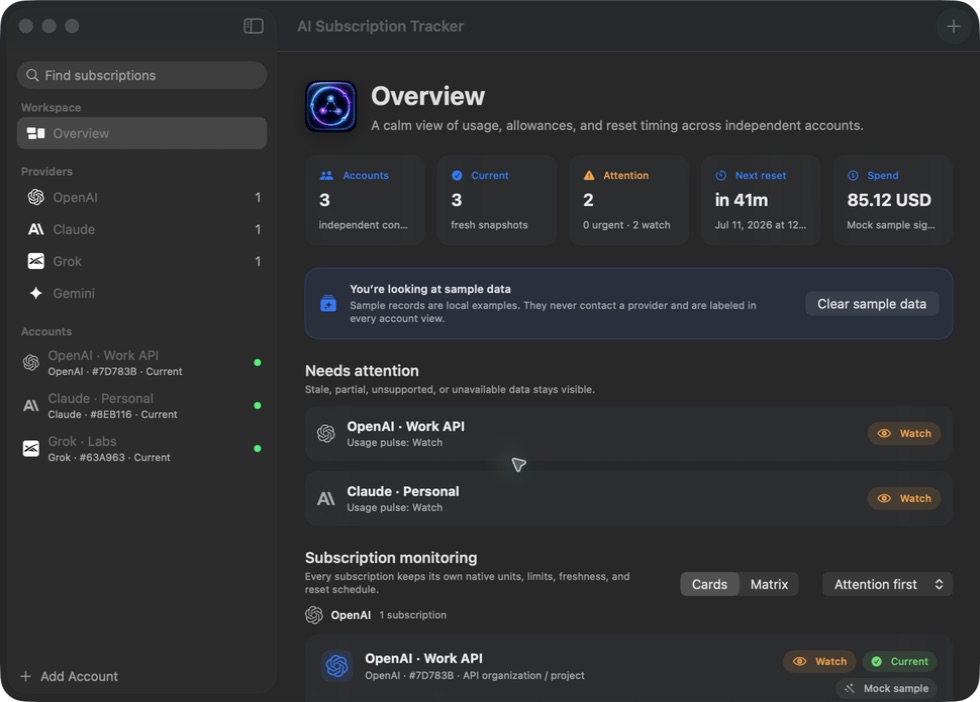Click Claude logo in Needs attention row

click(x=326, y=498)
